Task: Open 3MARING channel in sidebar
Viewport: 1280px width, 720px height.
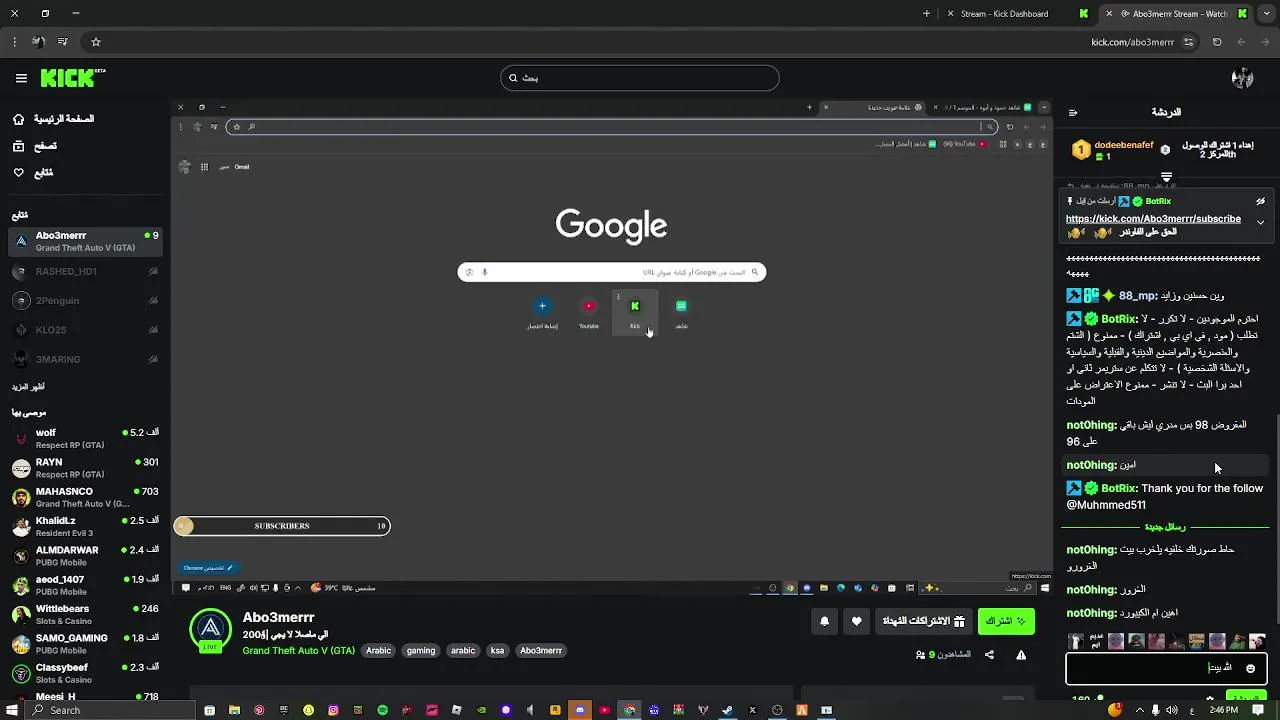Action: [85, 358]
